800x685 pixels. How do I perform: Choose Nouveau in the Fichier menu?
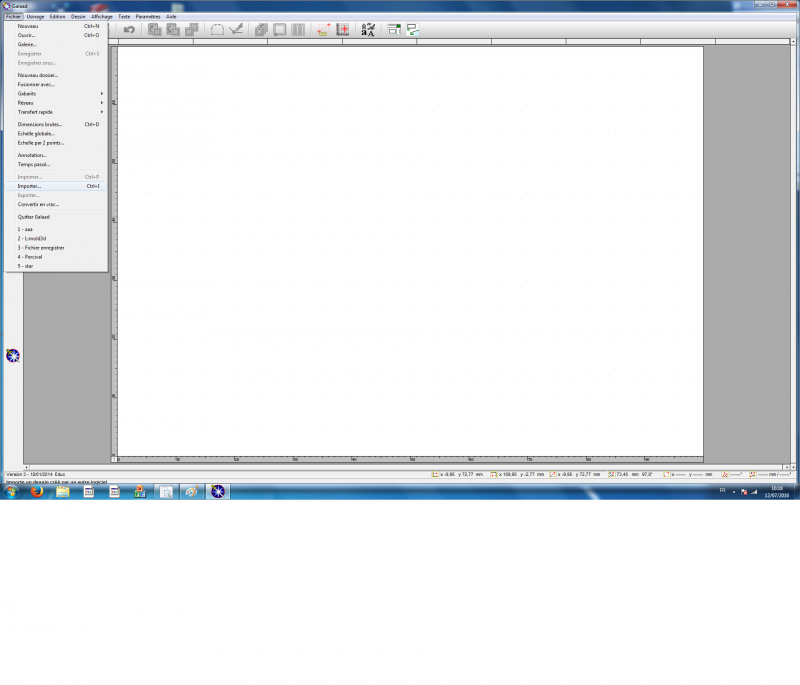coord(29,26)
